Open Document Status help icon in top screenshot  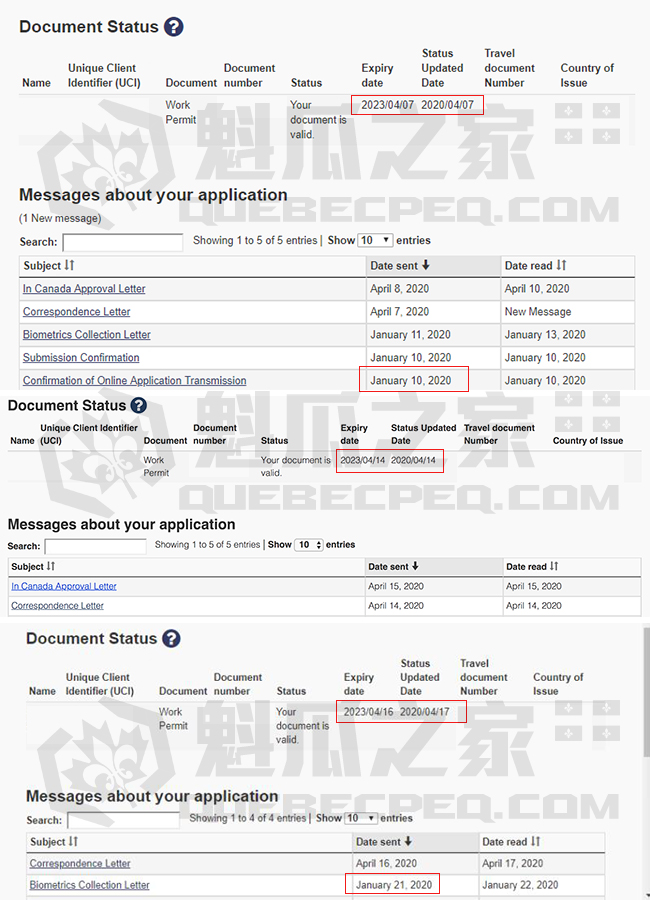coord(173,27)
